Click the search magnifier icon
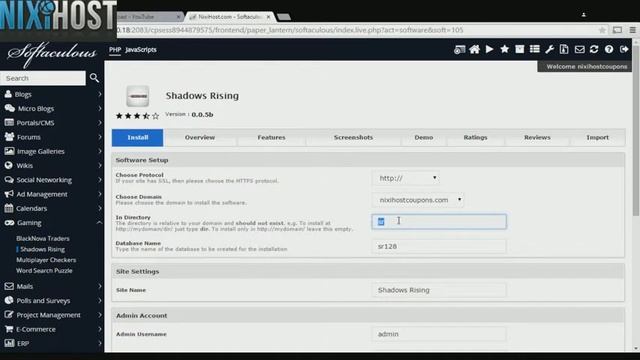 (94, 78)
